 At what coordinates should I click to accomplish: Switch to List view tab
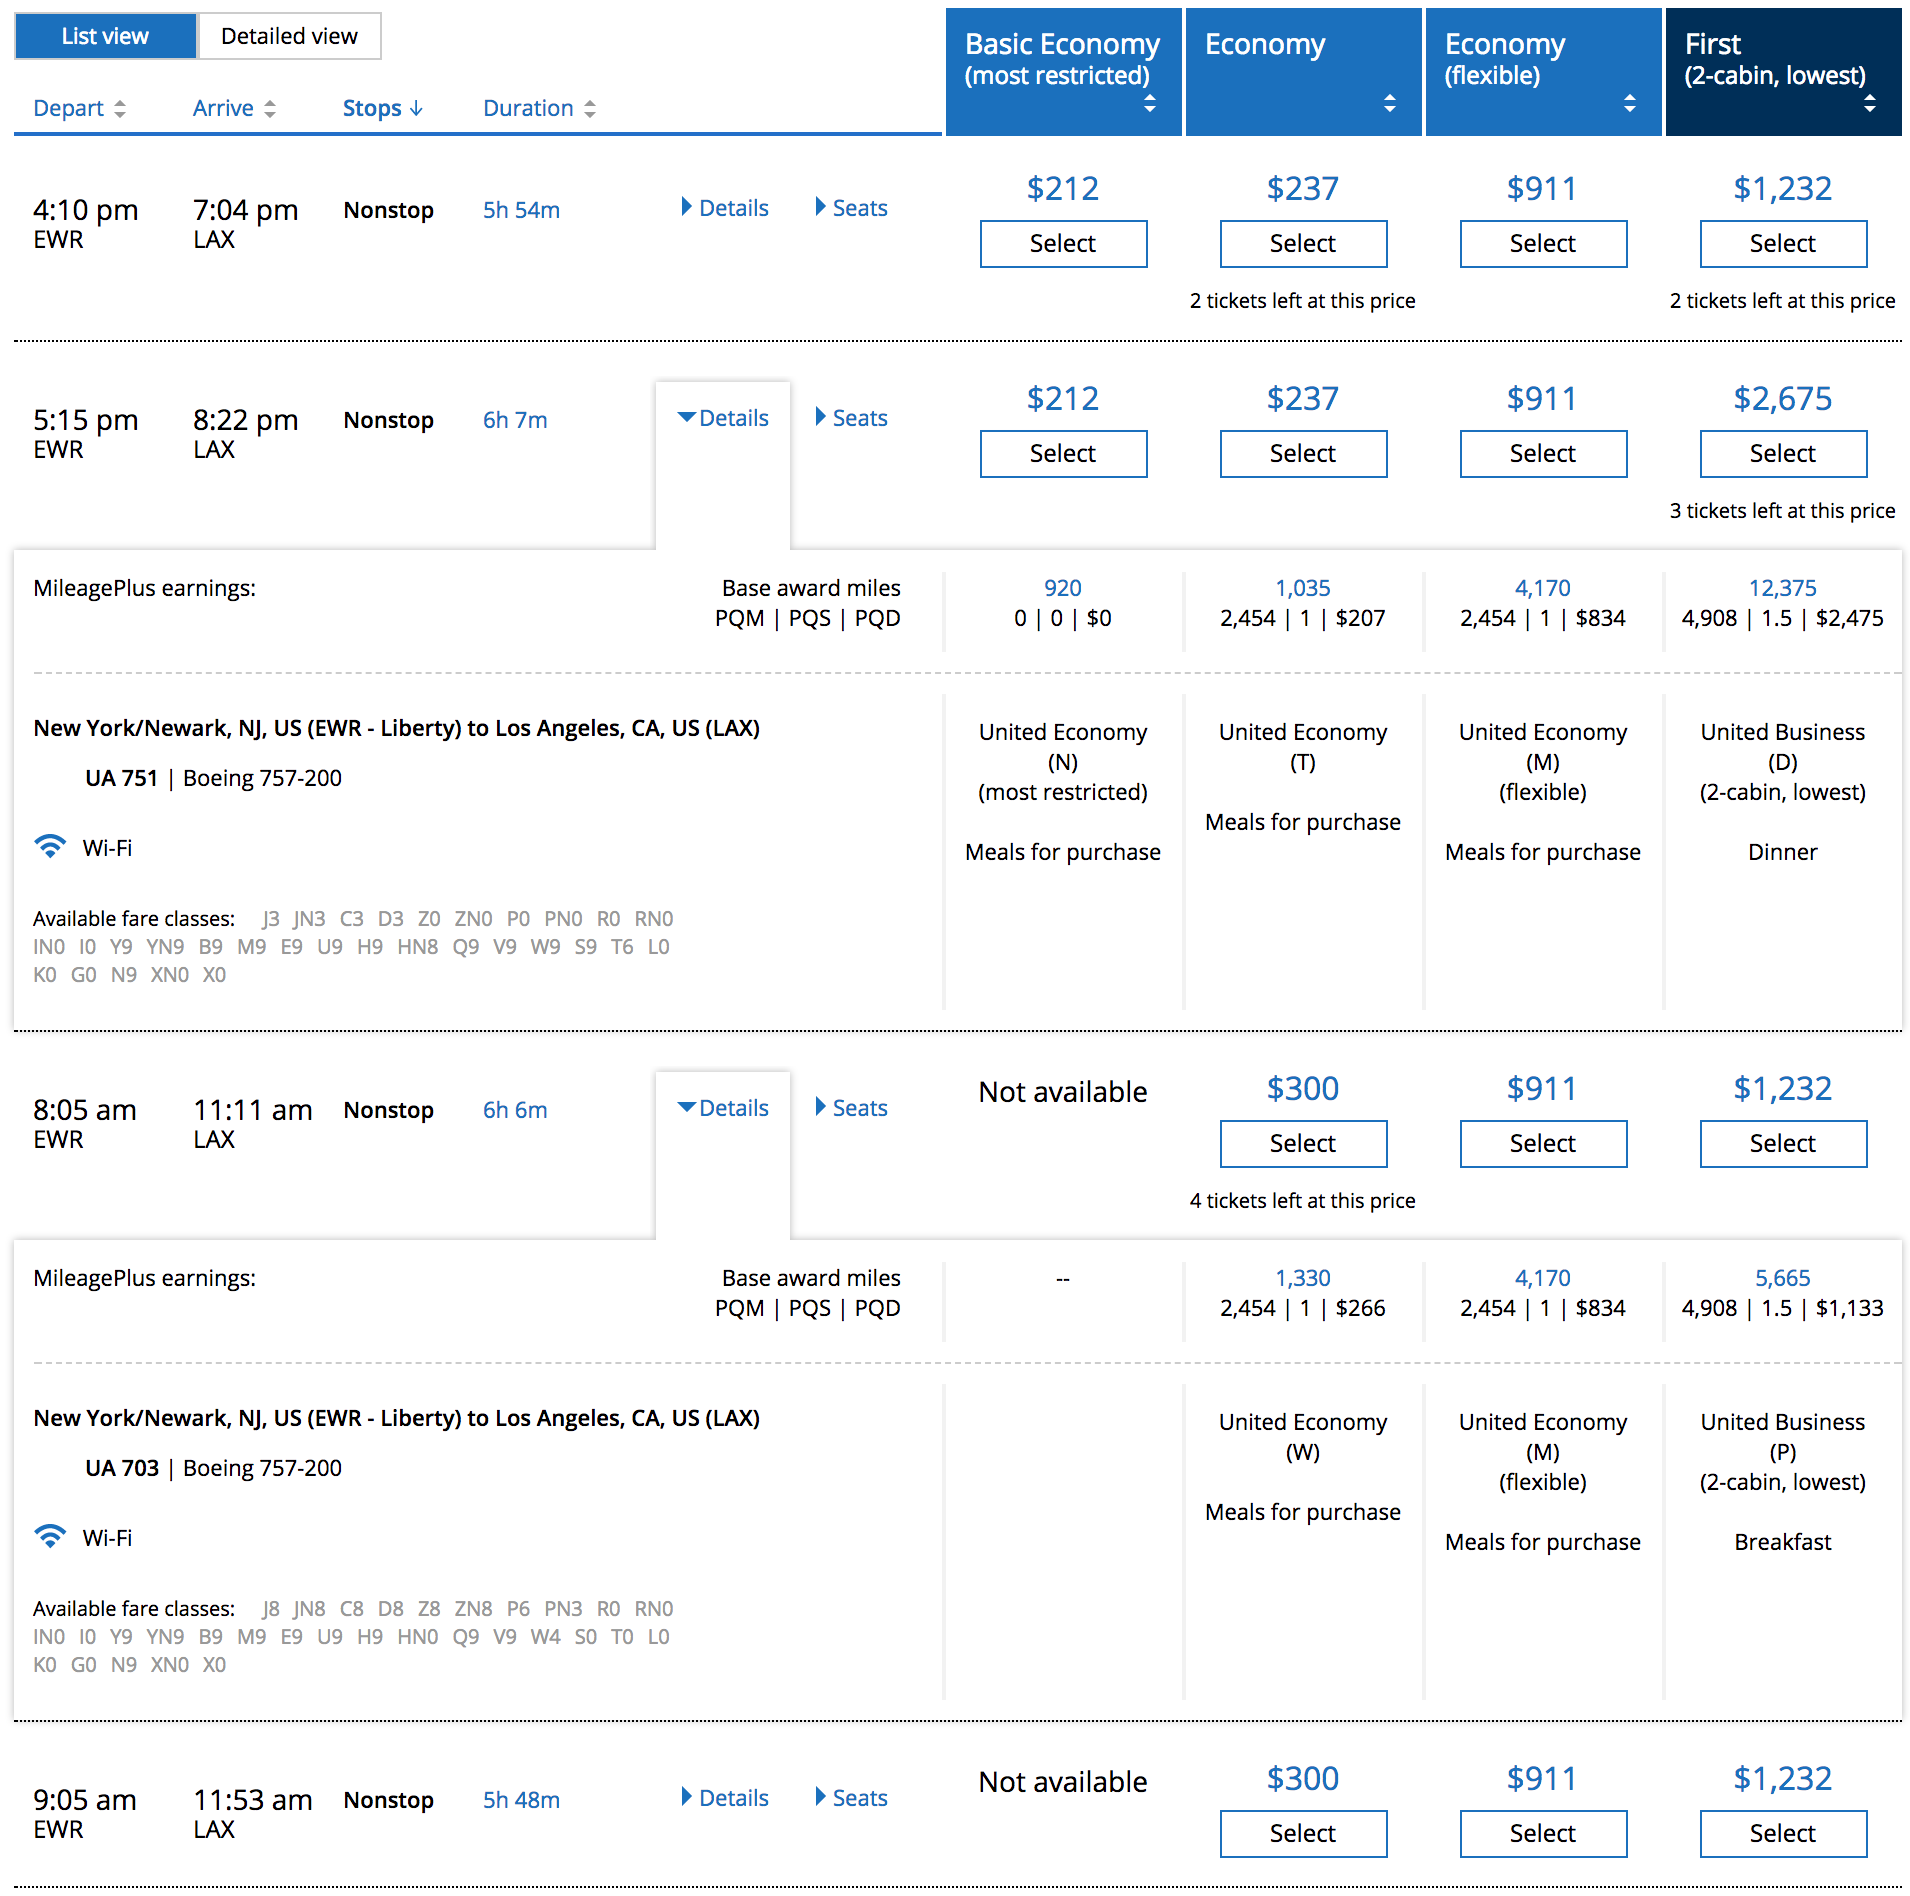[105, 36]
